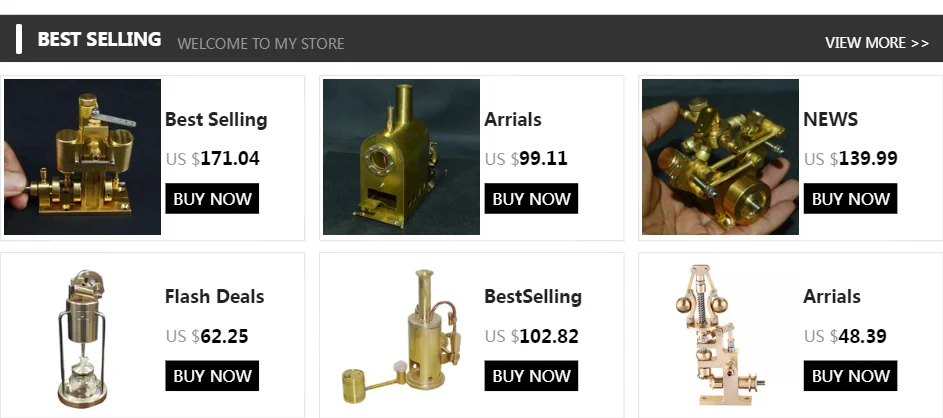Click BUY NOW for $102.82 item
The width and height of the screenshot is (943, 418).
[531, 376]
